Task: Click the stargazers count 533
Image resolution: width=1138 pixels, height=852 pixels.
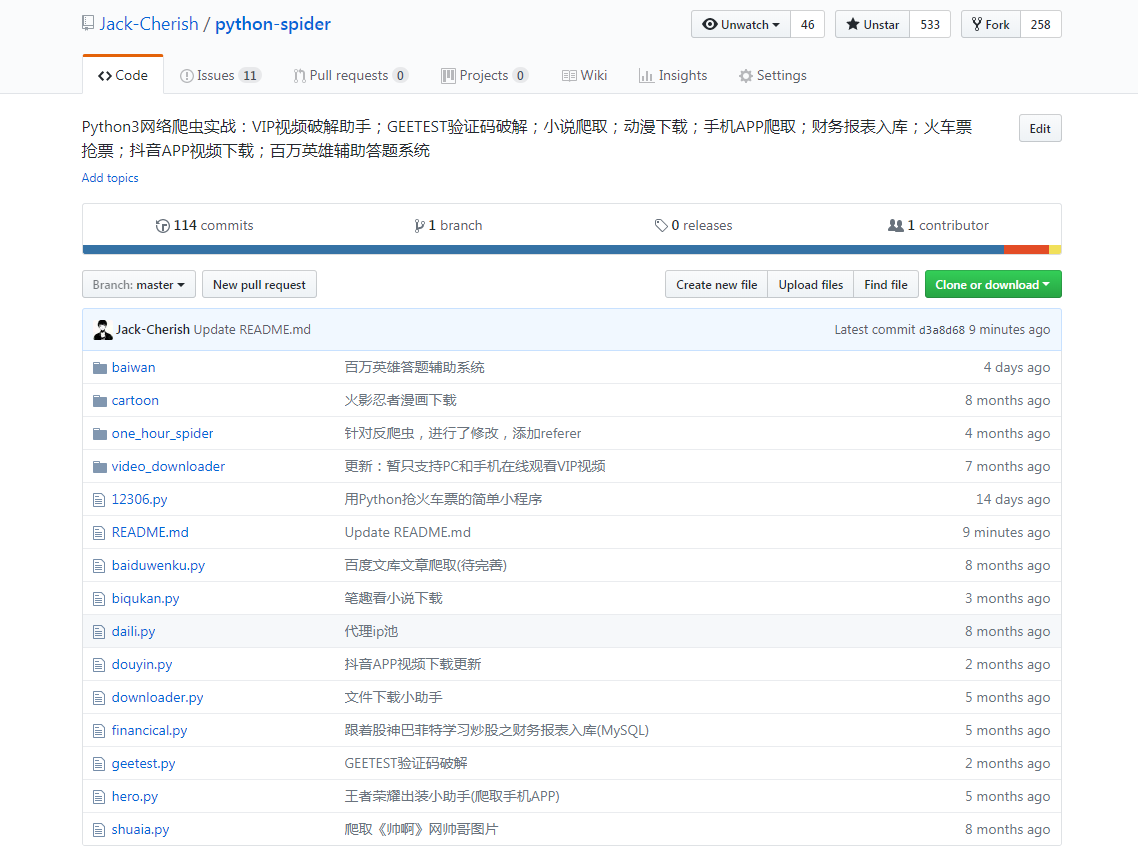Action: (930, 25)
